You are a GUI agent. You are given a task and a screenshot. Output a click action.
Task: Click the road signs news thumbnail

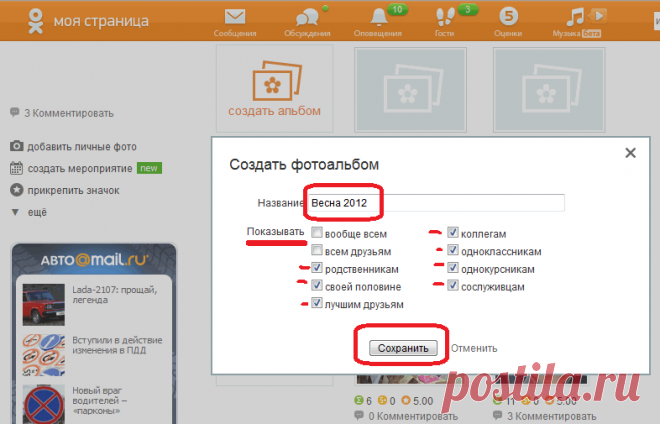(44, 355)
